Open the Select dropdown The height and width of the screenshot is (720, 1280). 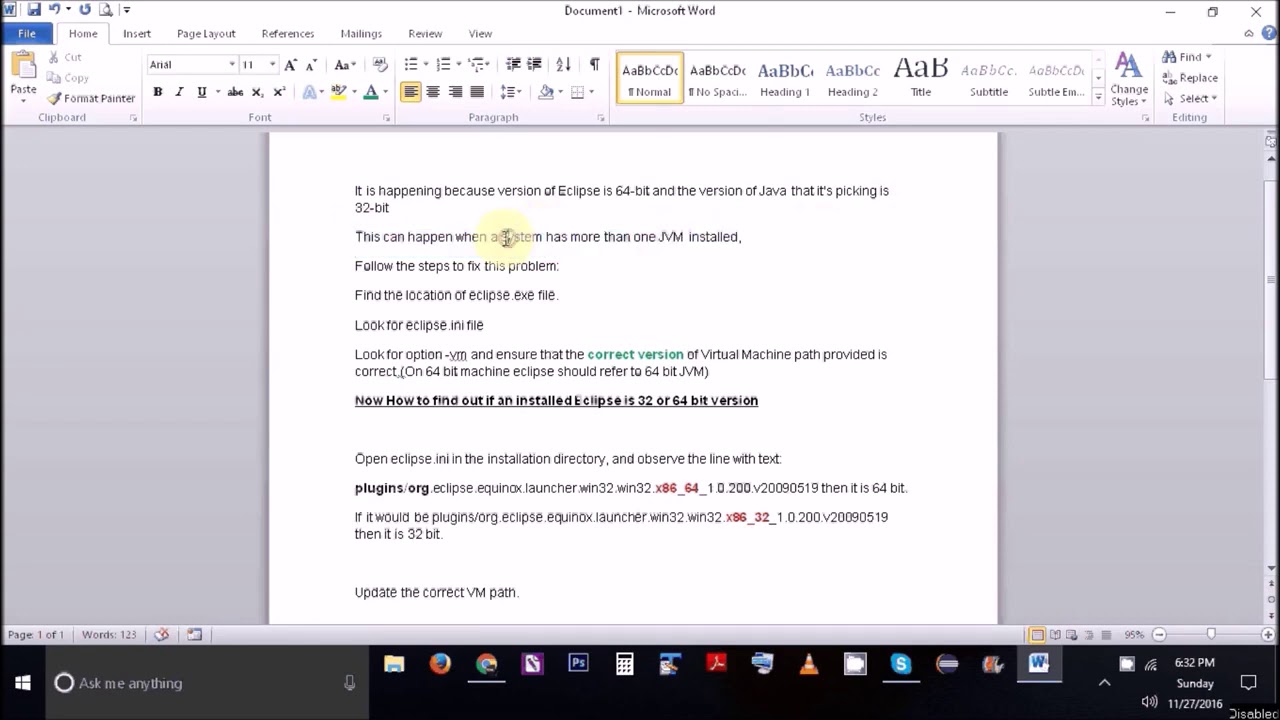pos(1190,98)
